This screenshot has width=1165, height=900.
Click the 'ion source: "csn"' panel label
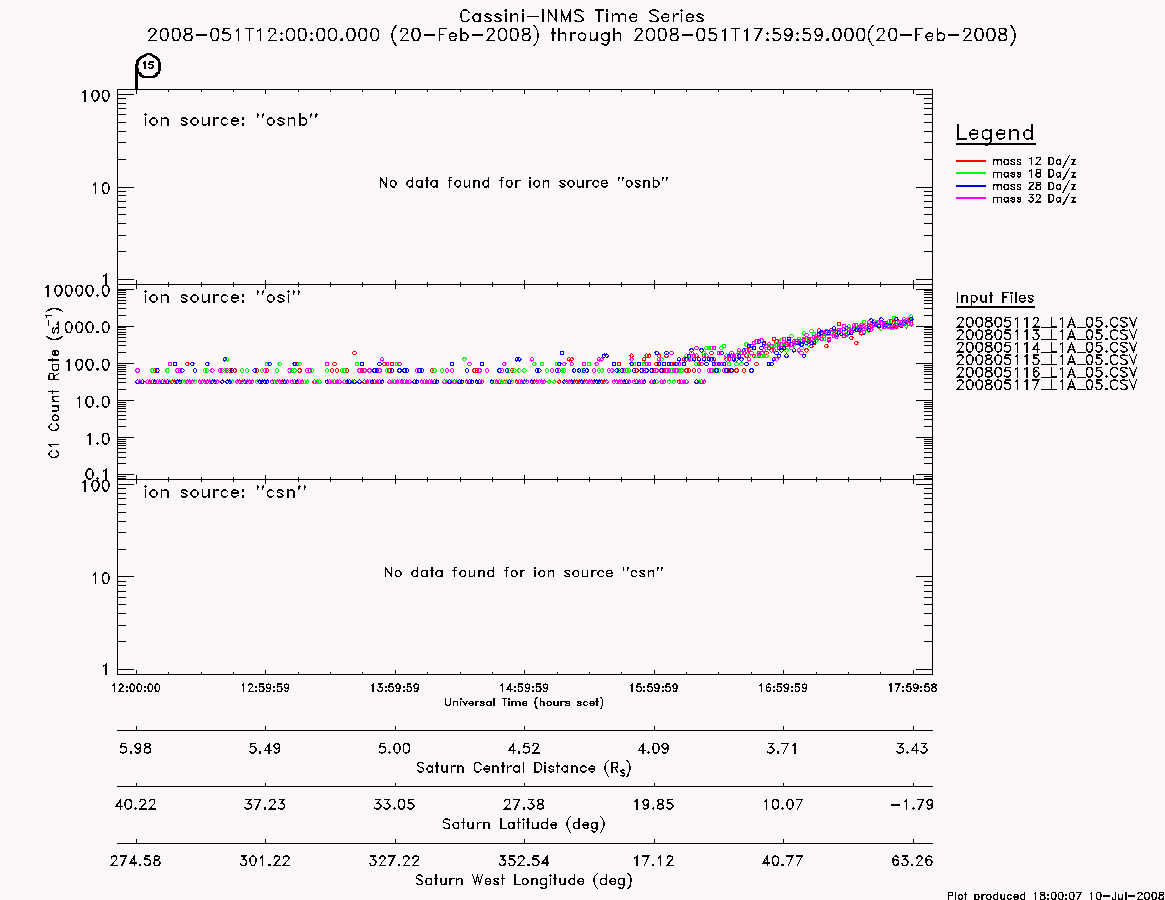coord(225,491)
